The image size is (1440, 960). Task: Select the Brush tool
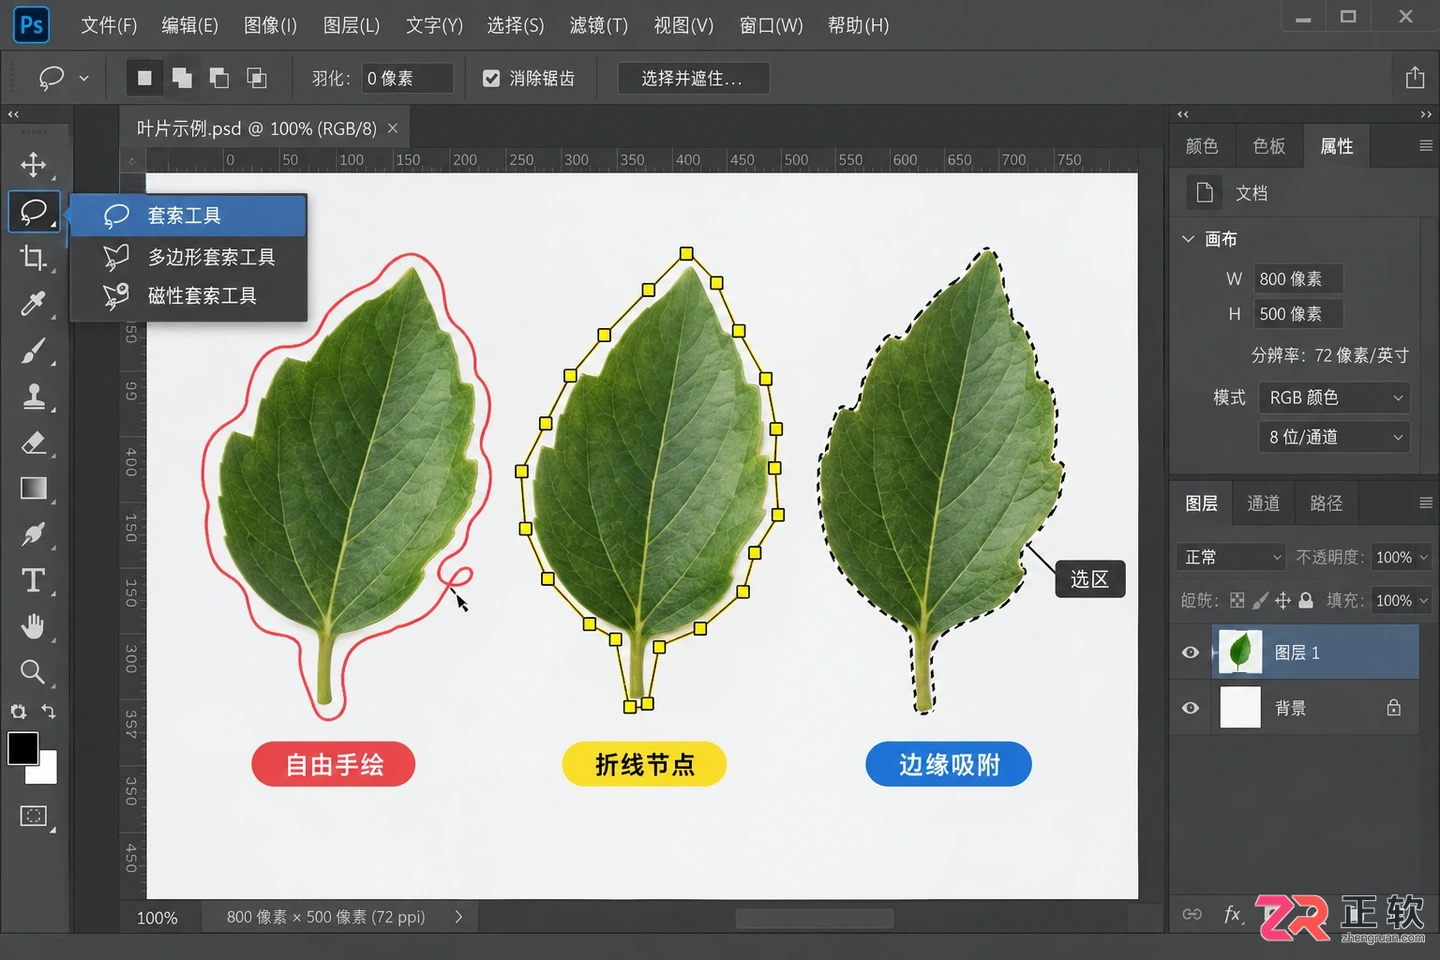[33, 351]
